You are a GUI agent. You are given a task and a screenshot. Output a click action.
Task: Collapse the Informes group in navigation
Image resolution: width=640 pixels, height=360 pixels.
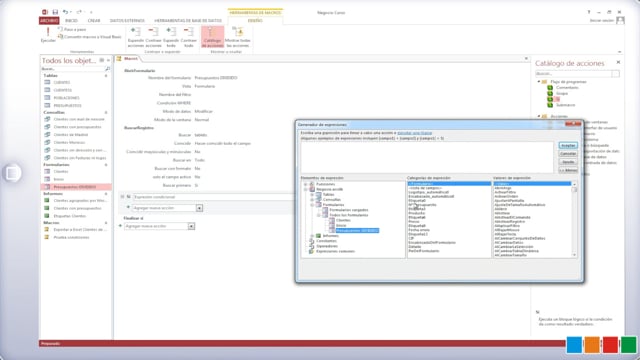107,193
